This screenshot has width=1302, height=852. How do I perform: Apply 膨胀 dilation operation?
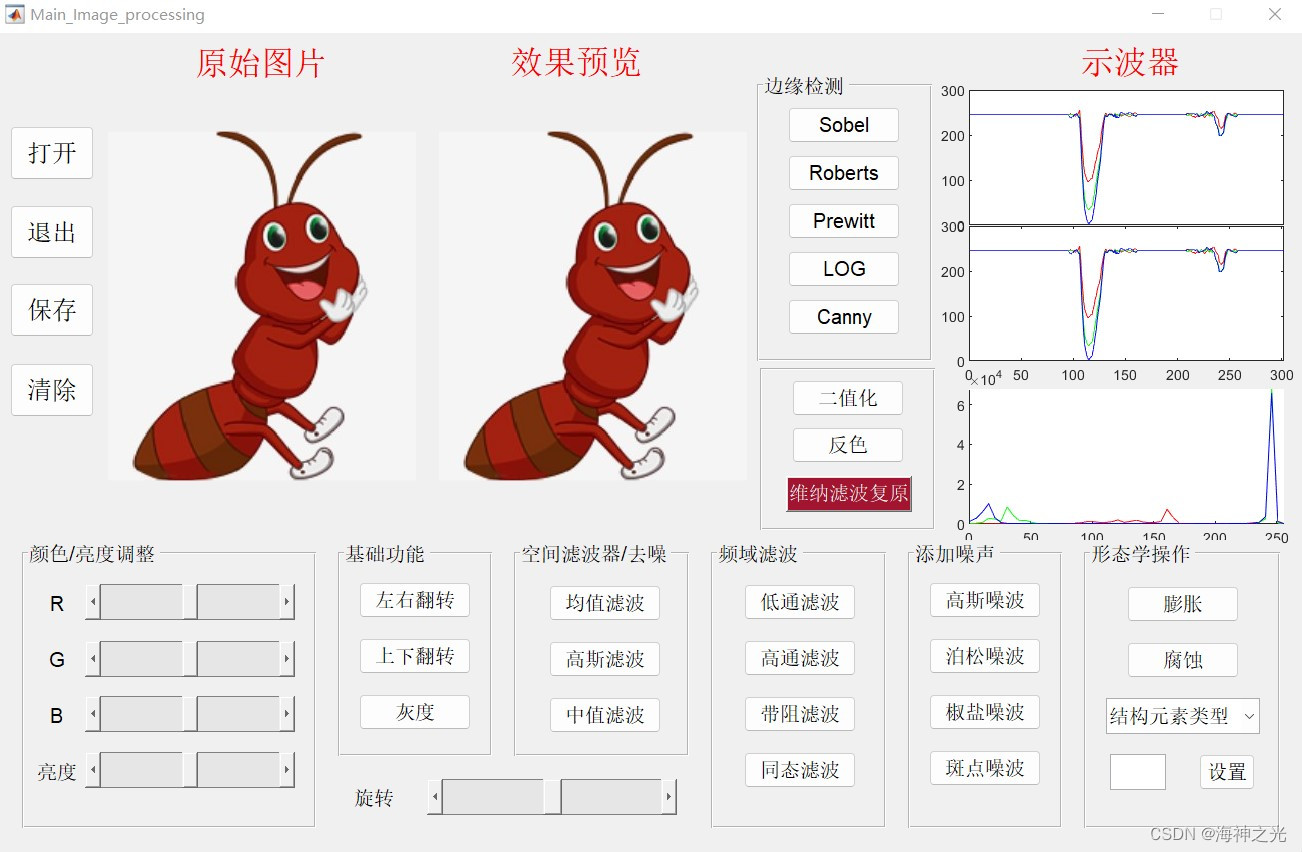[1183, 604]
